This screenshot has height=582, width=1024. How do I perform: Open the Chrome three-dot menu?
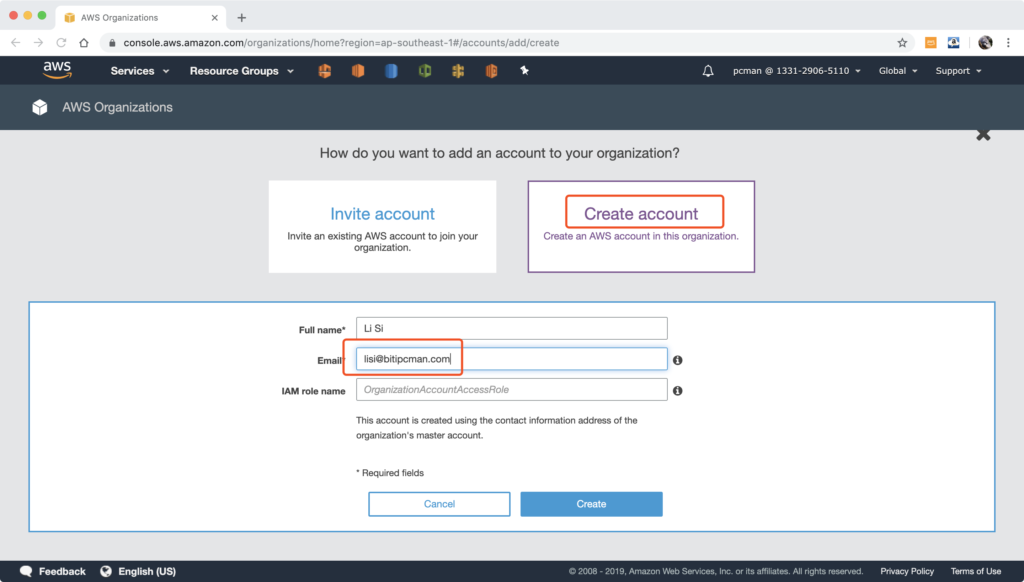(x=1008, y=42)
